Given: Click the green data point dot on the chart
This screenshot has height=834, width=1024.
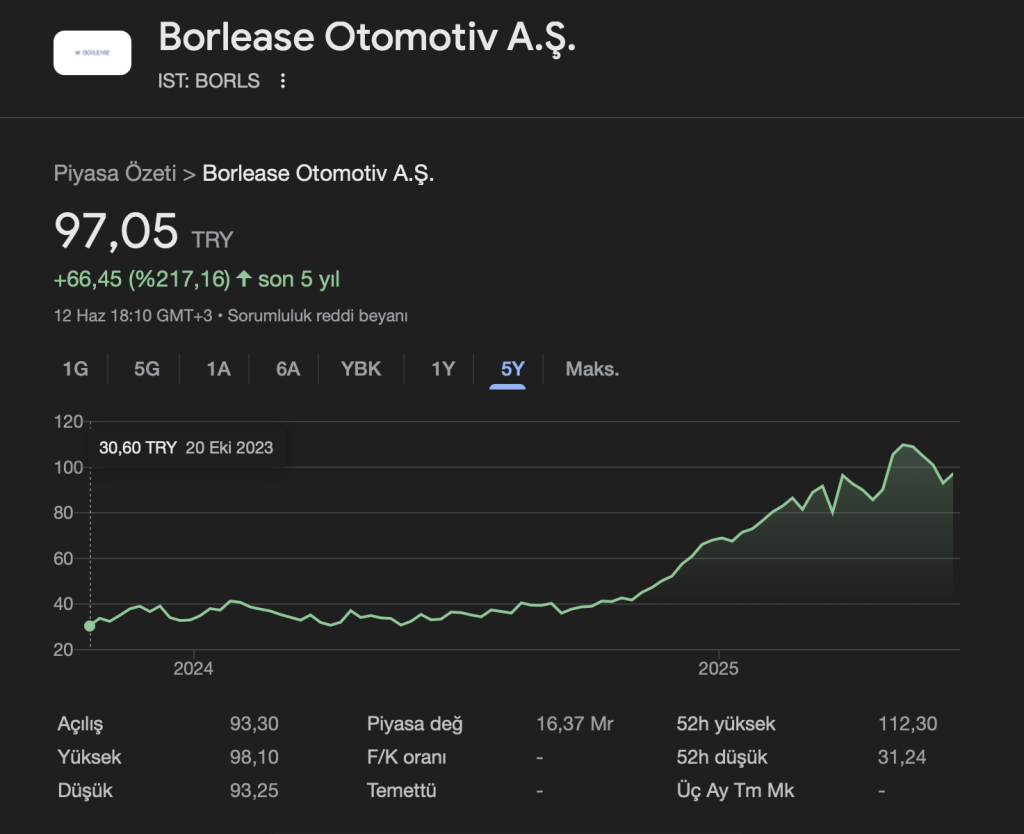Looking at the screenshot, I should [x=90, y=626].
